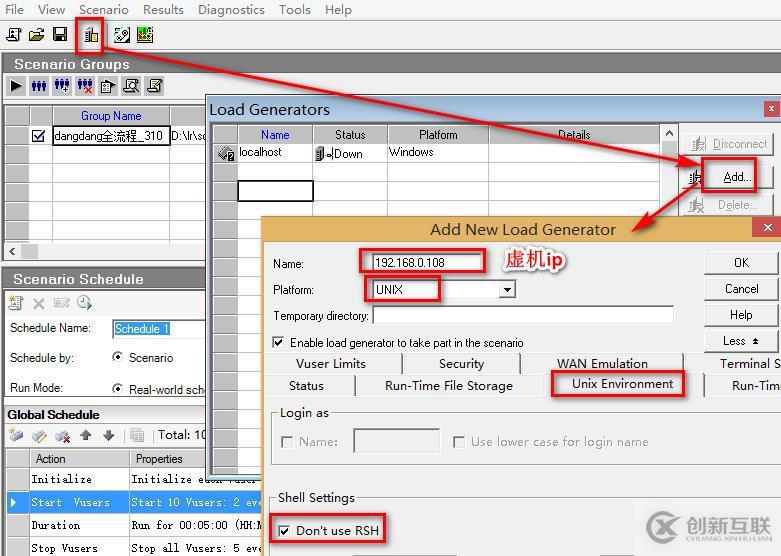This screenshot has width=781, height=556.
Task: Switch to the Unix Environment tab
Action: 622,384
